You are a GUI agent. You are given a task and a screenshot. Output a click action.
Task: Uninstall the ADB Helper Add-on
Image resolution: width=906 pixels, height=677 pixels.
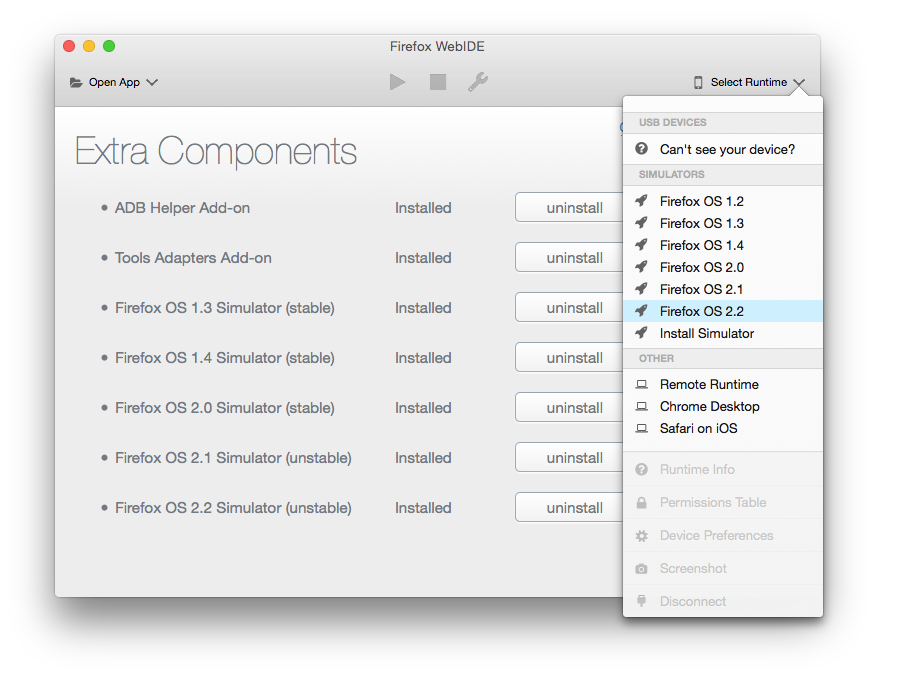[x=574, y=208]
